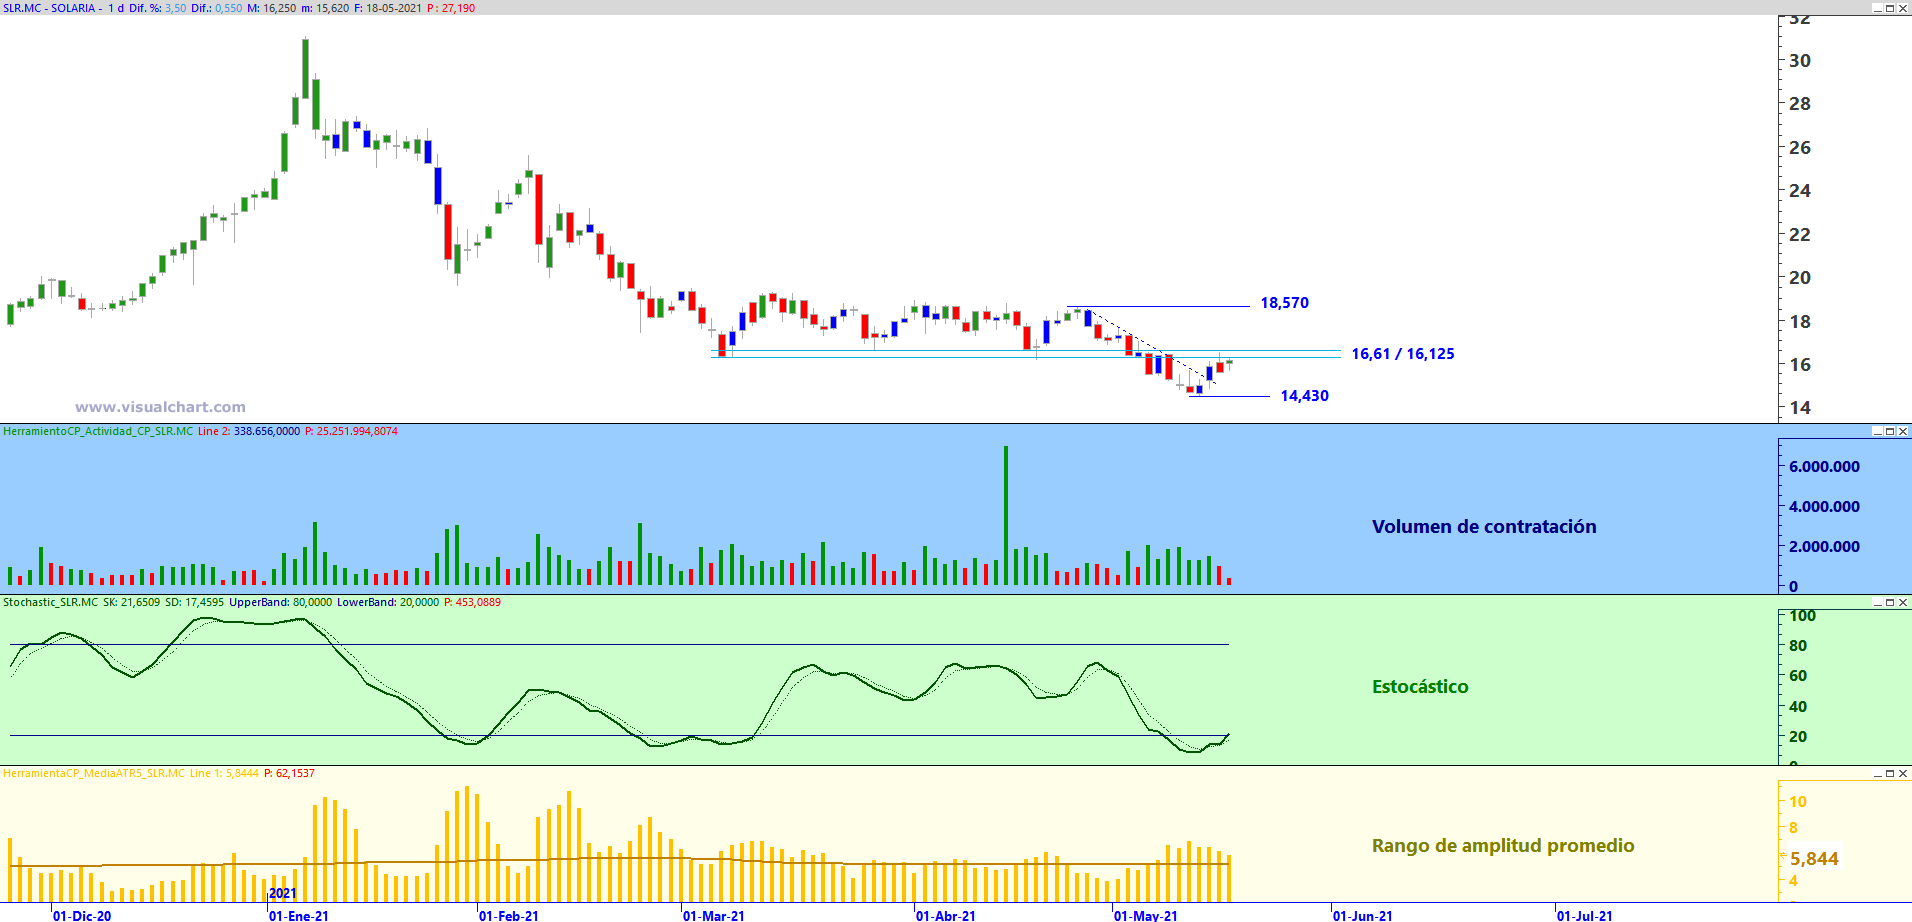Click the 01-Jul-21 date on the time axis
The image size is (1912, 922).
point(1585,915)
